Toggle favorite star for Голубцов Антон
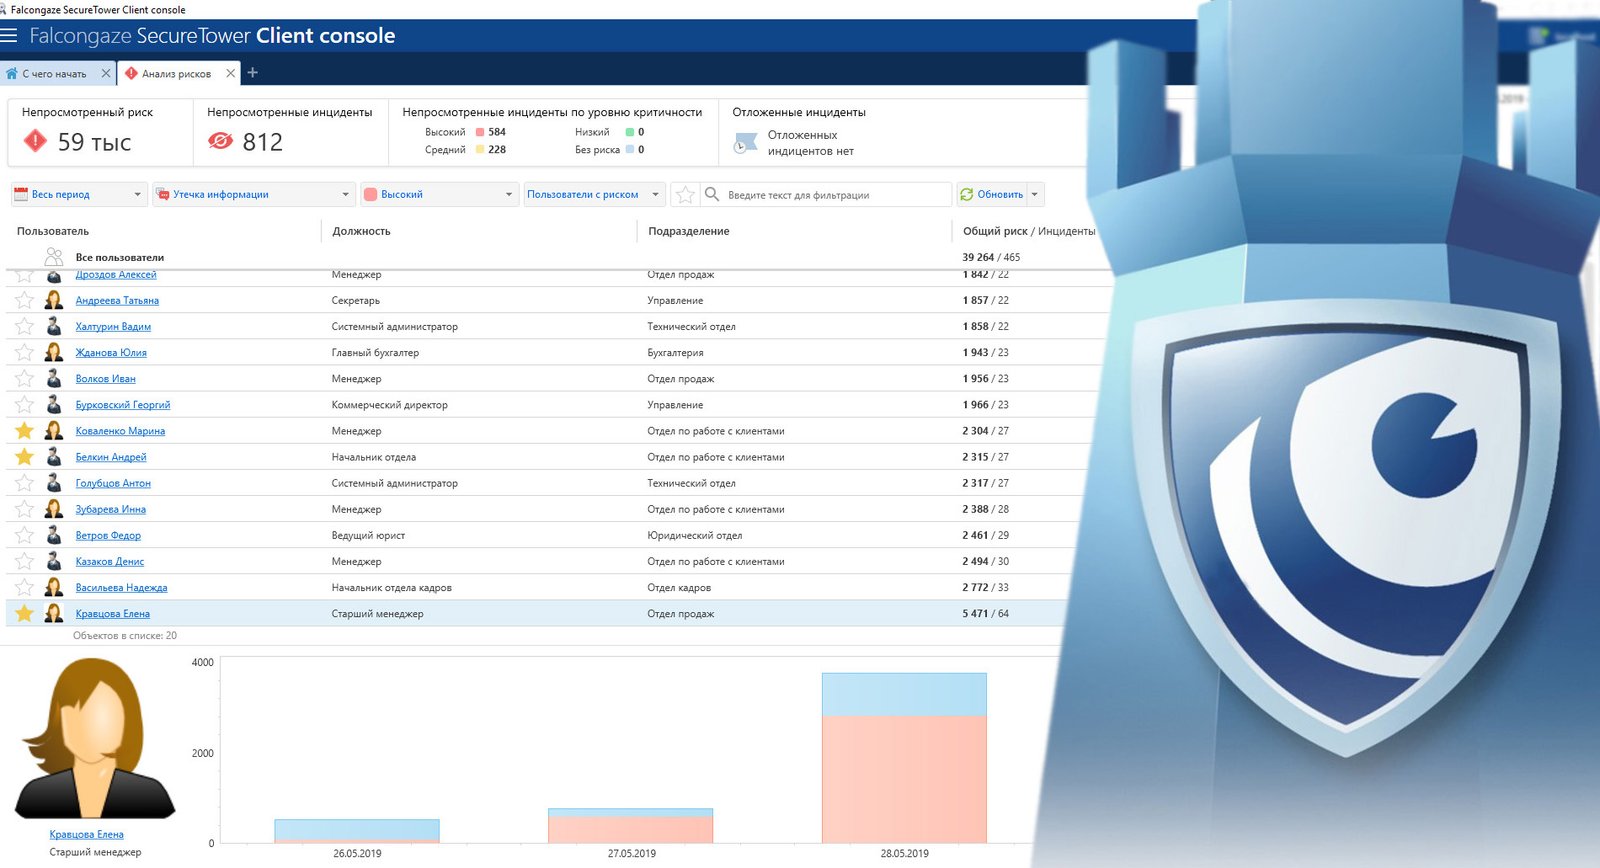 24,482
